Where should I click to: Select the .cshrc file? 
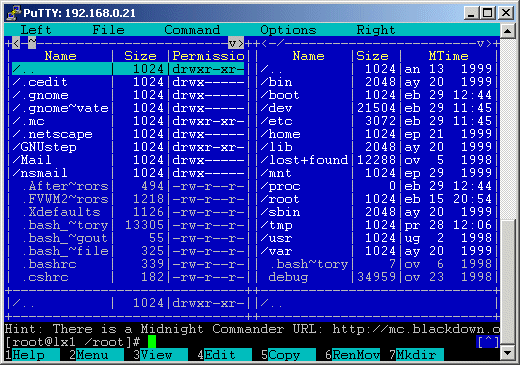click(128, 277)
